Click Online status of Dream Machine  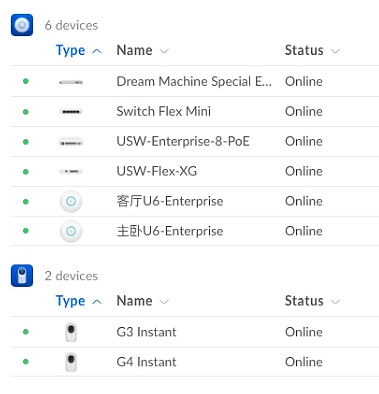click(x=304, y=81)
